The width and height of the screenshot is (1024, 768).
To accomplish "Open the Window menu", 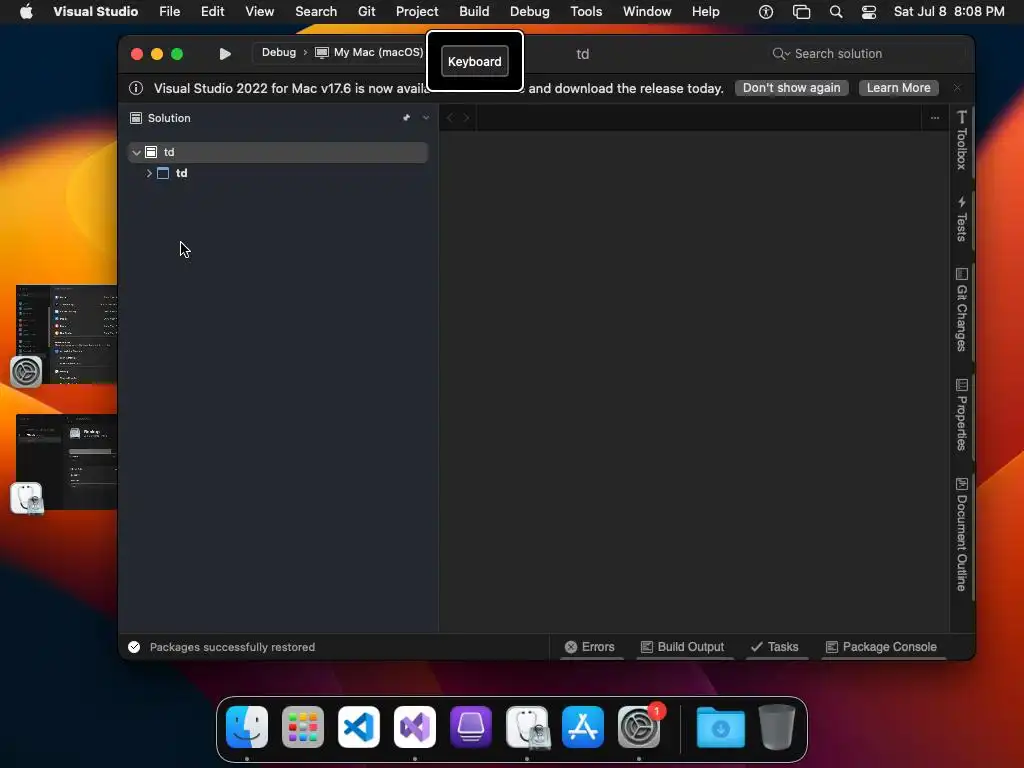I will tap(647, 12).
